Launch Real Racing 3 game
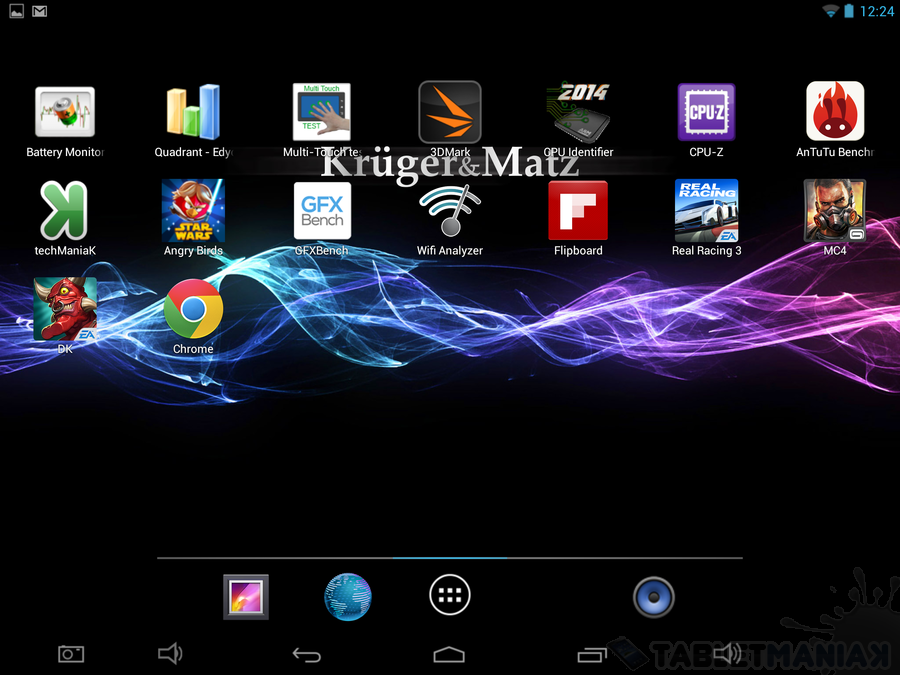Screen dimensions: 900x675 [707, 211]
